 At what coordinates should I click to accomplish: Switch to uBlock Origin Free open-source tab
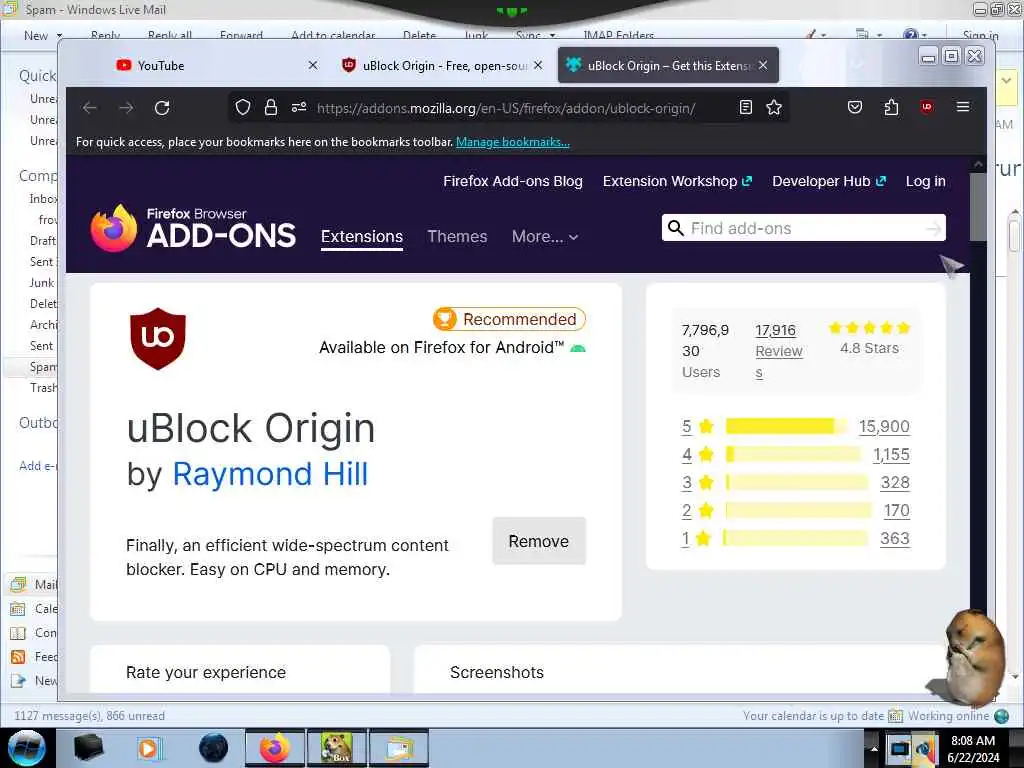click(444, 65)
